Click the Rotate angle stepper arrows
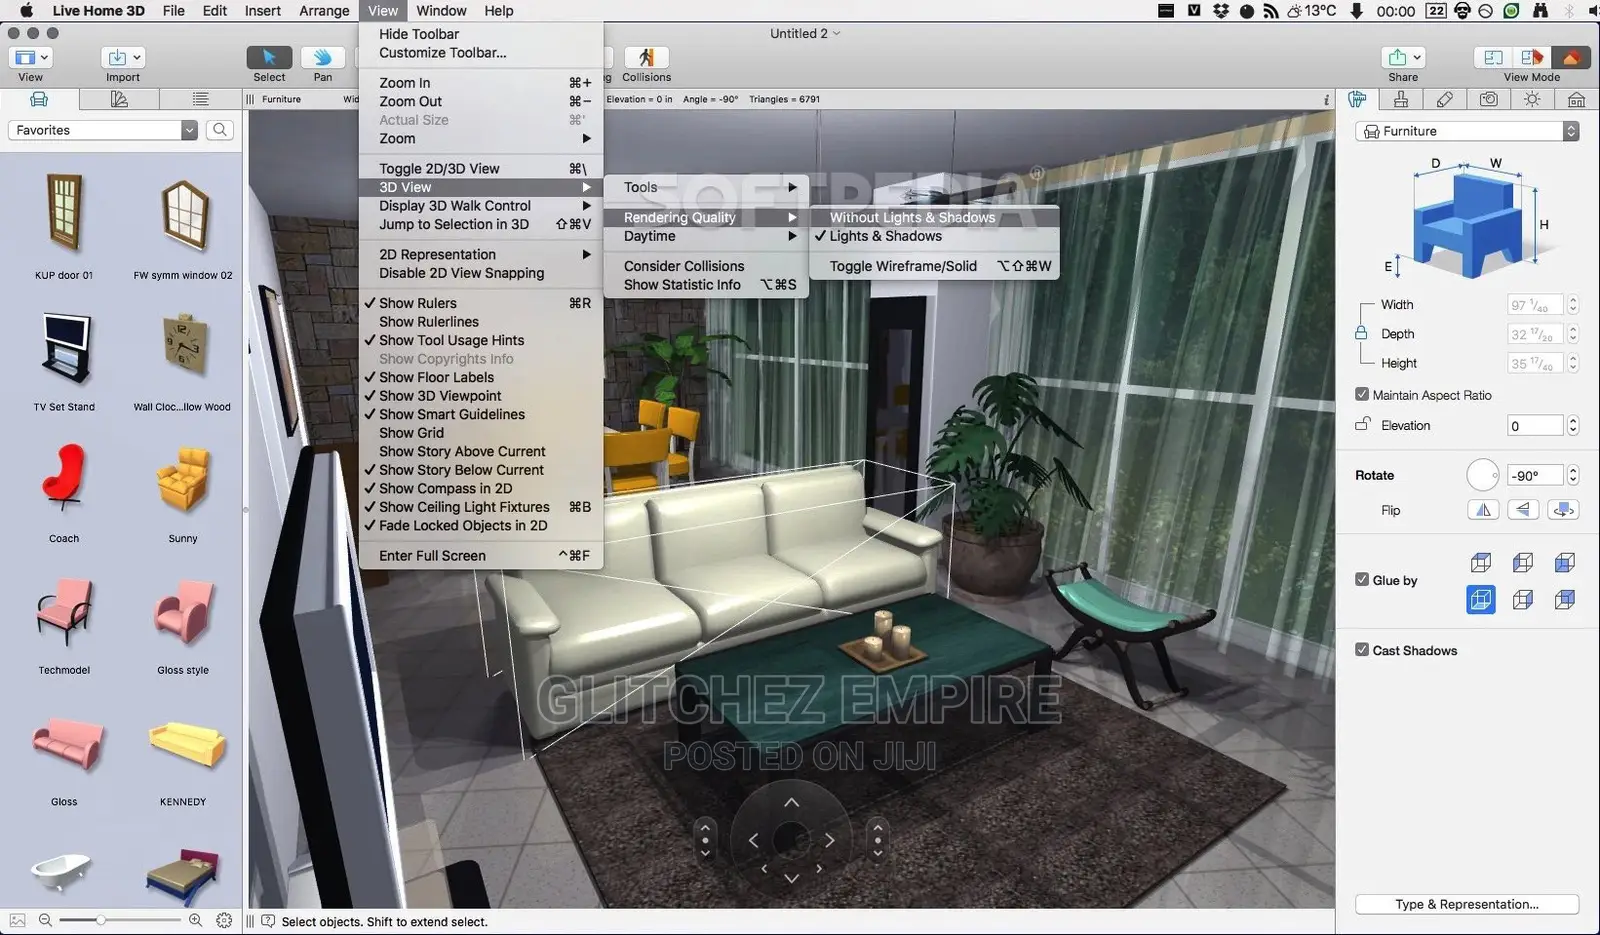 1573,475
